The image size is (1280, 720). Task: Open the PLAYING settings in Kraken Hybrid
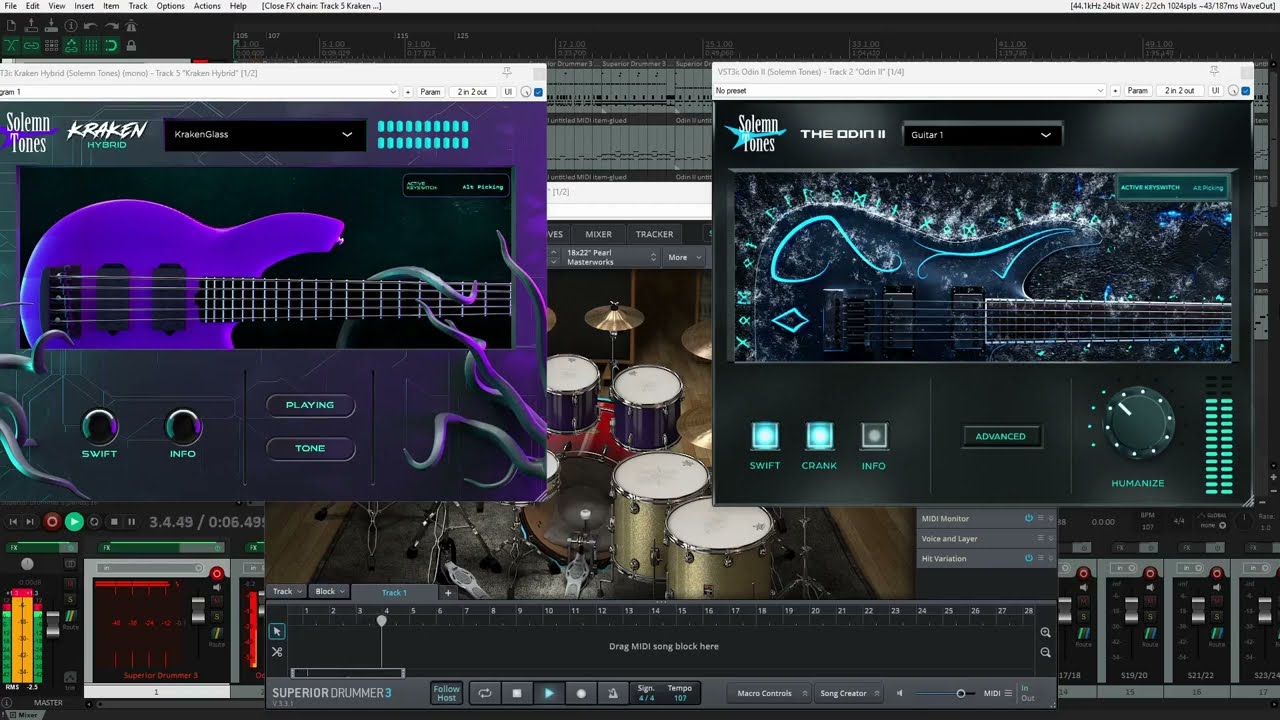pyautogui.click(x=310, y=405)
